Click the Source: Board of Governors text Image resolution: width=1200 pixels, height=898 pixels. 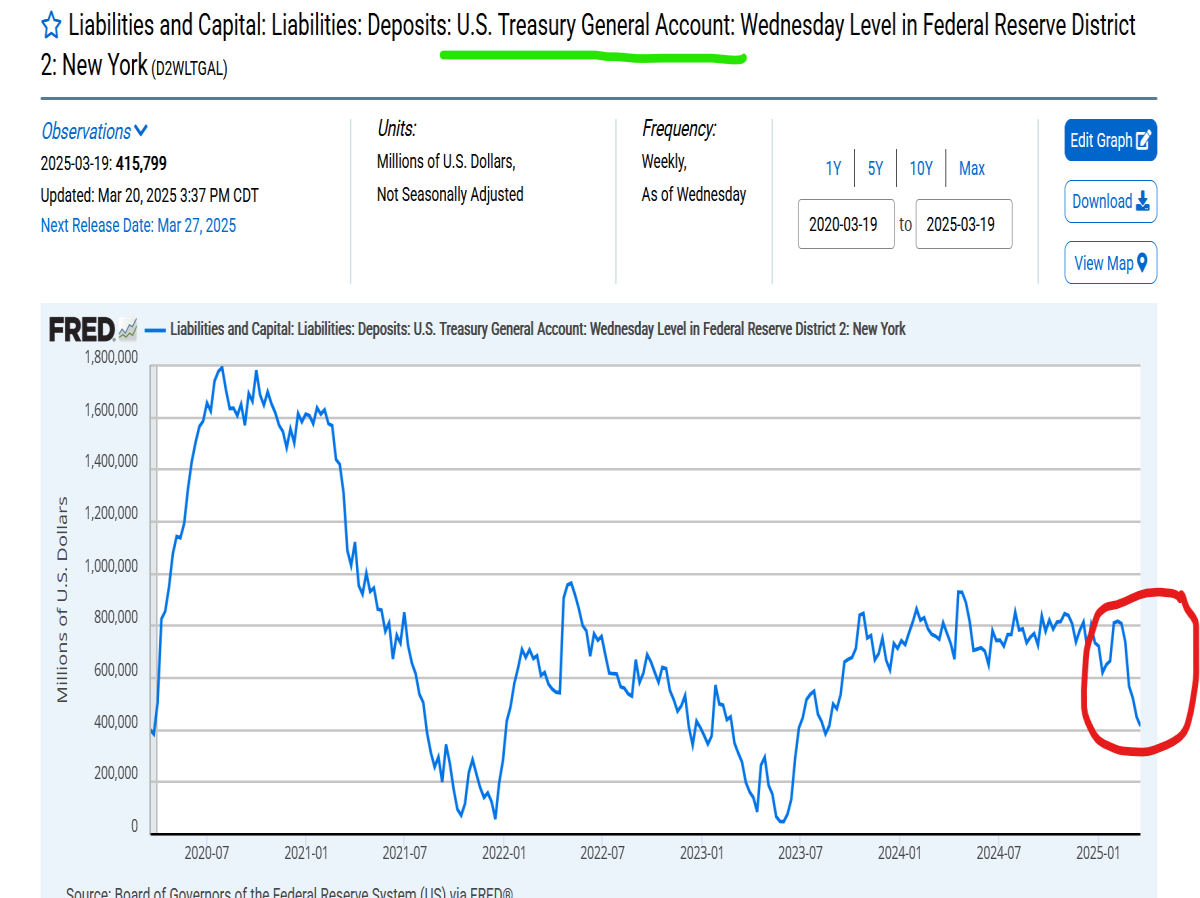point(290,892)
